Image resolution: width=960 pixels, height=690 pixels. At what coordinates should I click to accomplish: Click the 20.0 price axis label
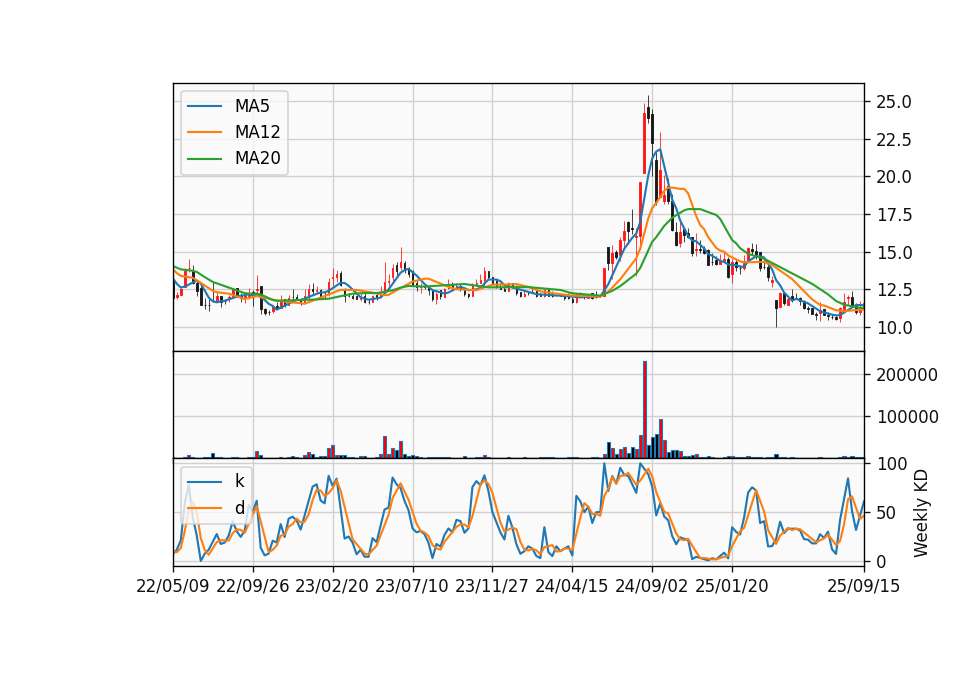894,177
